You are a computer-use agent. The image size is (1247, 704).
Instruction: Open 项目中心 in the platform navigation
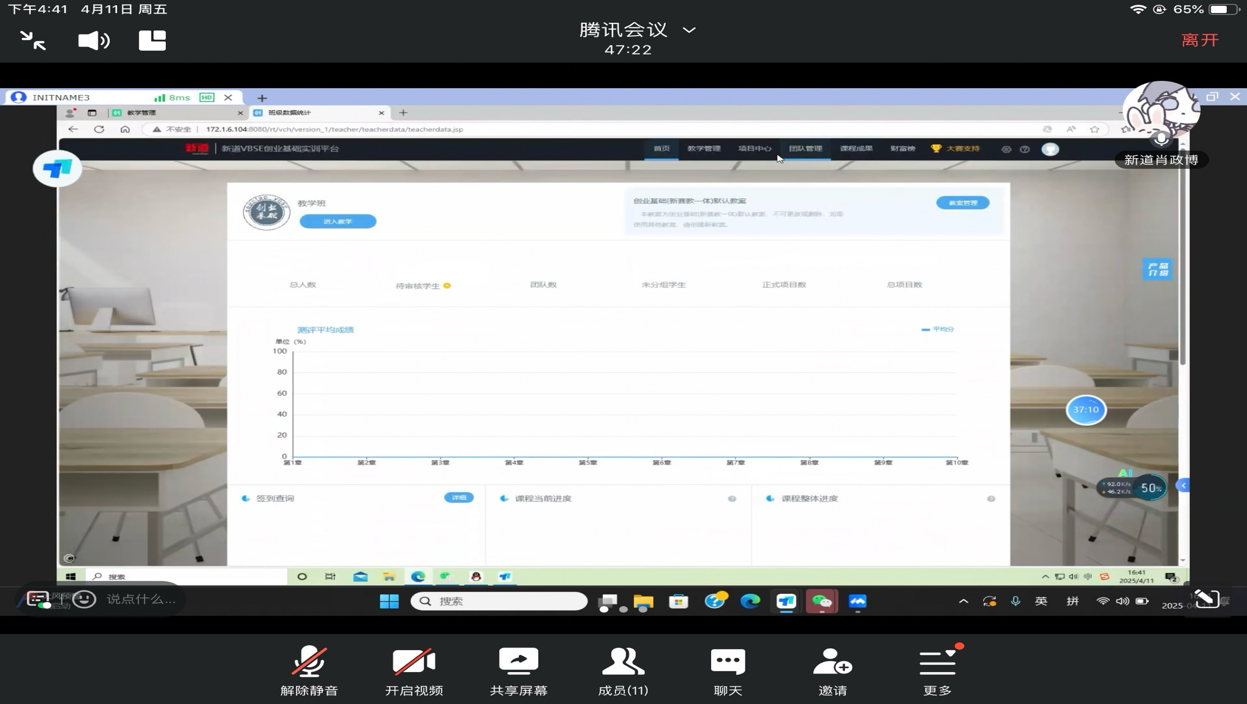(754, 149)
